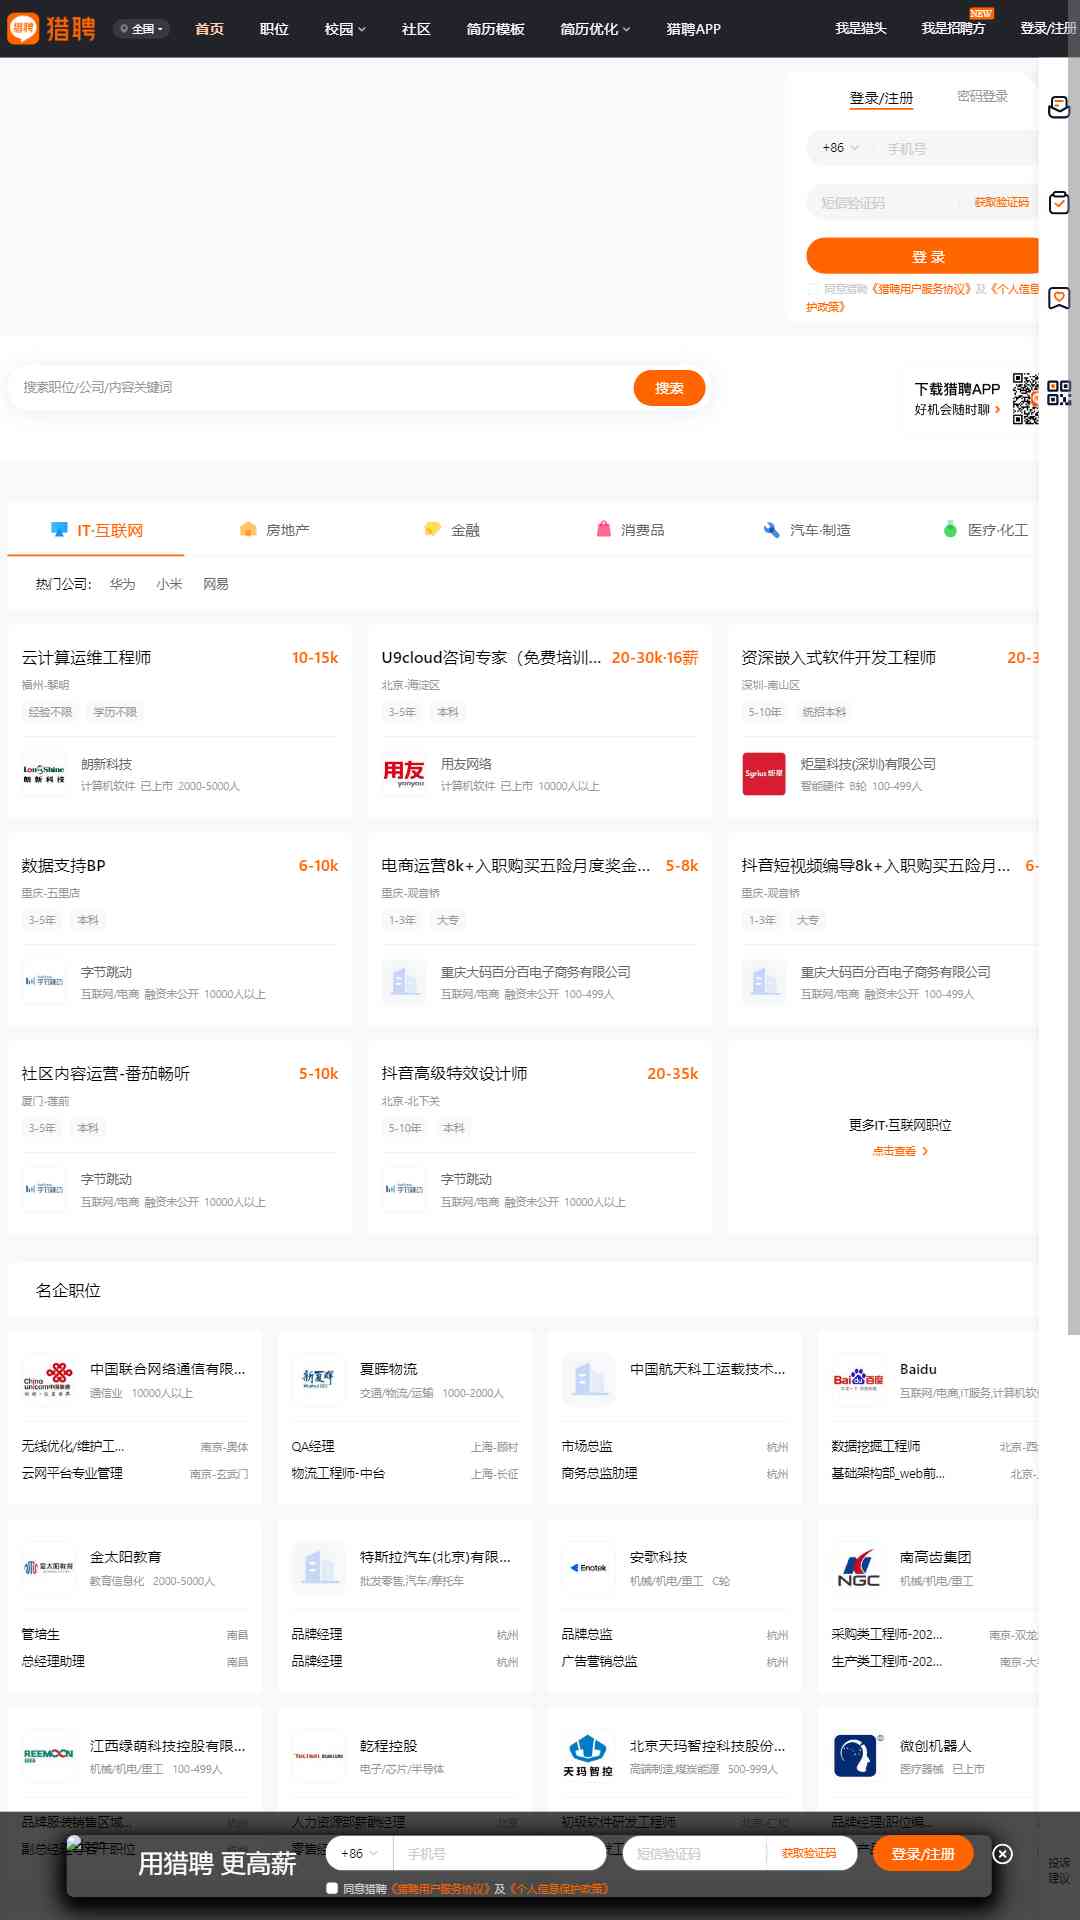1080x1920 pixels.
Task: Select the 金融 industry tab
Action: click(452, 530)
